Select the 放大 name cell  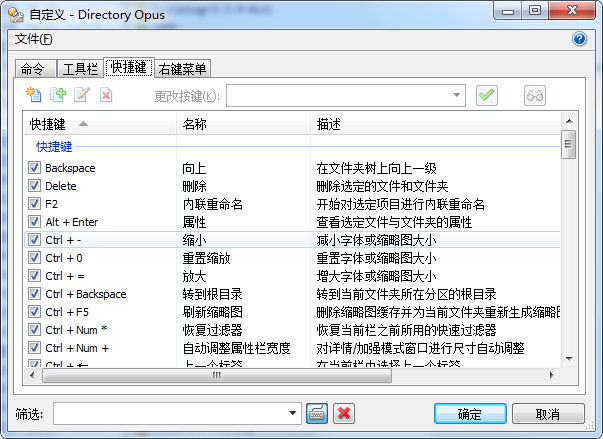194,276
